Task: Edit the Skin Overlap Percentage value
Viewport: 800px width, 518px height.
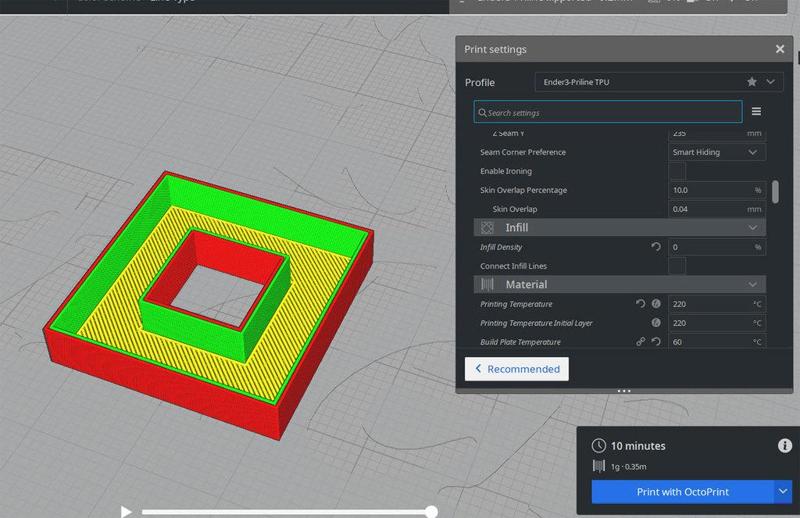Action: [x=716, y=190]
